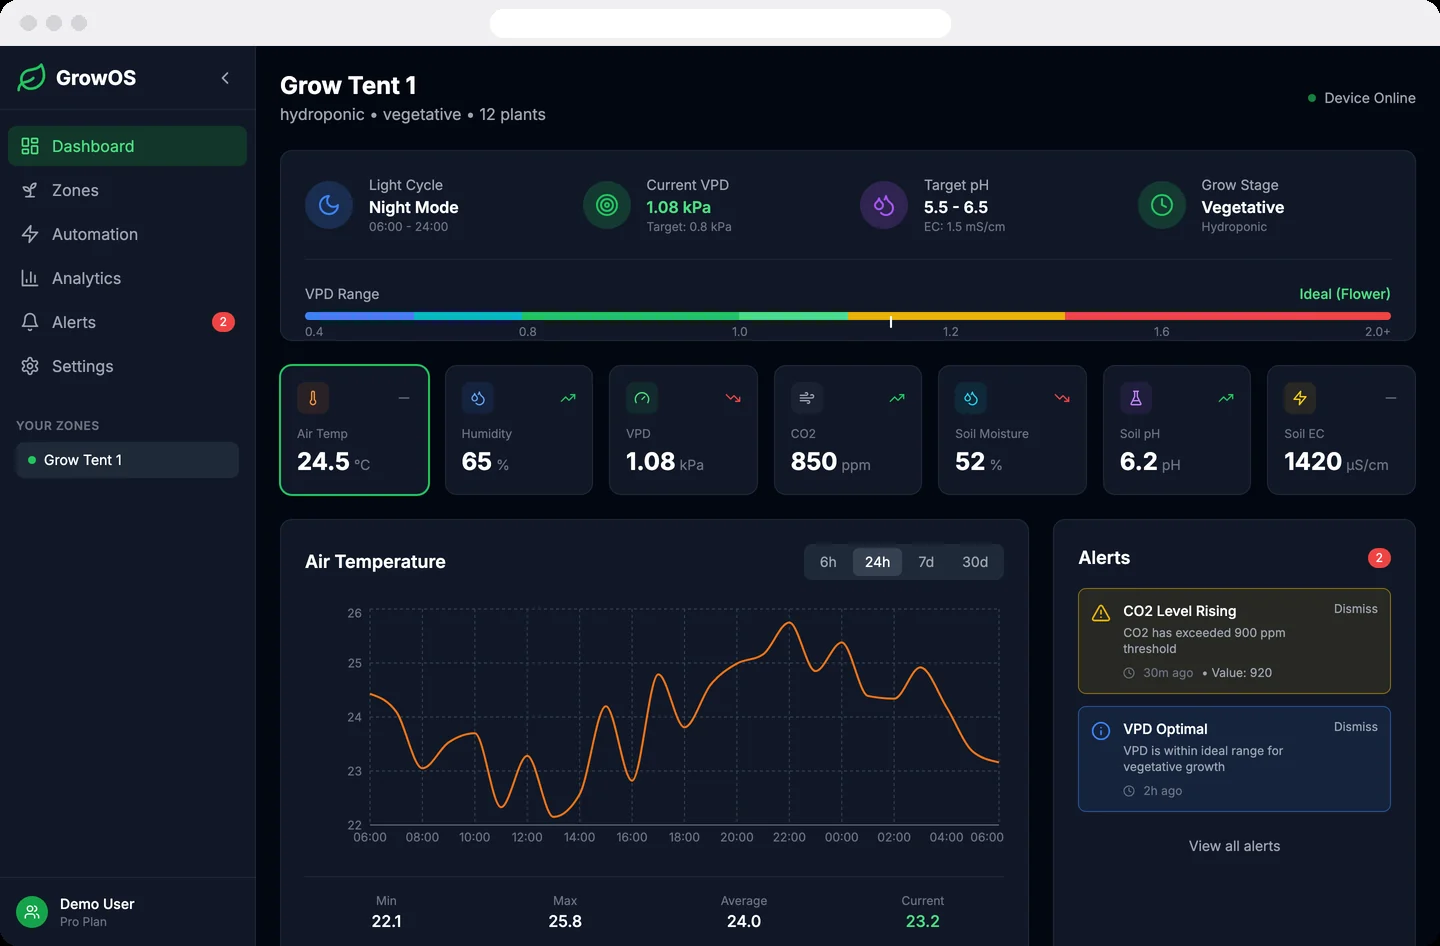
Task: Select the Humidity droplet icon
Action: coord(478,398)
